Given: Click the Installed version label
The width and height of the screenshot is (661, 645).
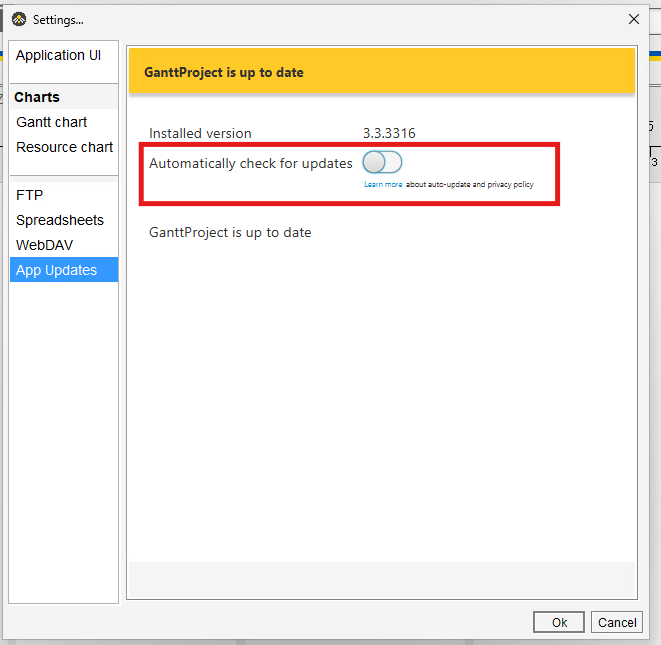Looking at the screenshot, I should point(200,133).
